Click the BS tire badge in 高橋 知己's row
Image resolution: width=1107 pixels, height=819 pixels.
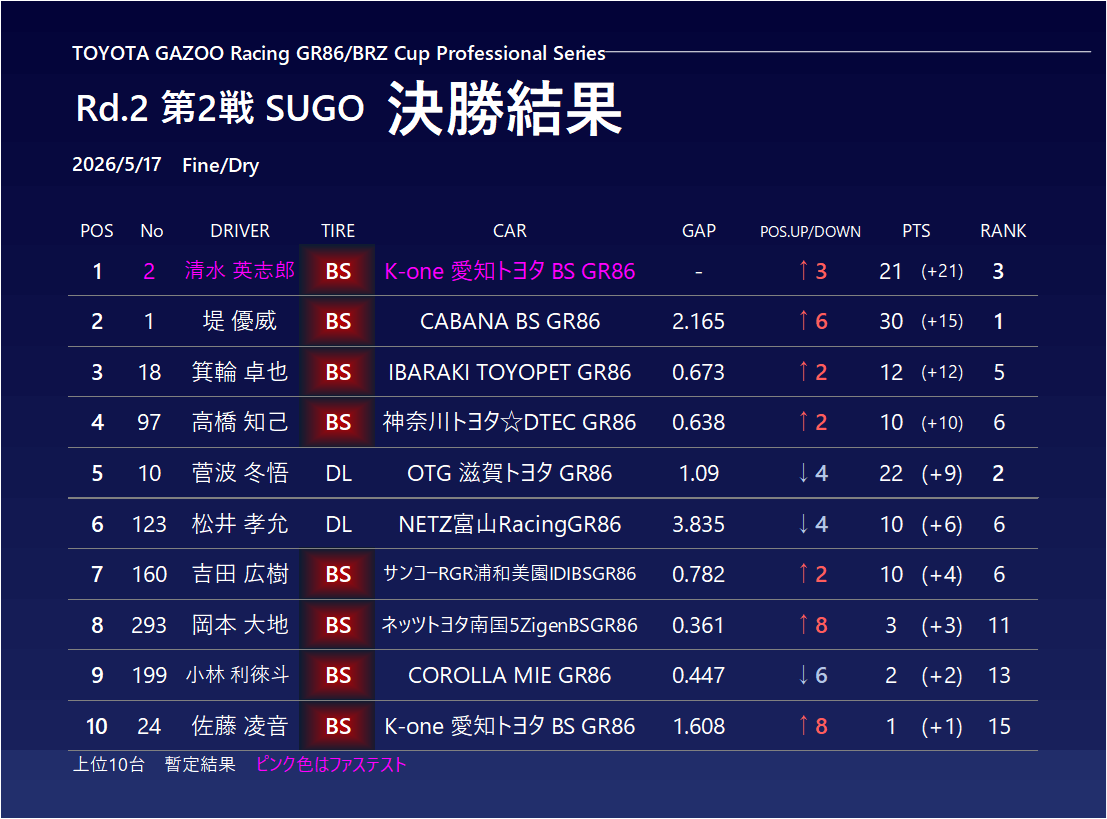(337, 422)
